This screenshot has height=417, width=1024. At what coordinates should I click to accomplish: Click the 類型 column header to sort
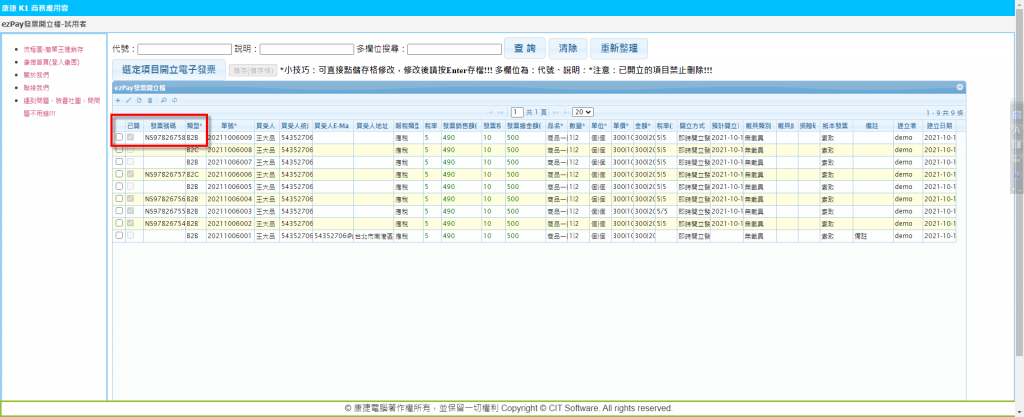tap(194, 125)
